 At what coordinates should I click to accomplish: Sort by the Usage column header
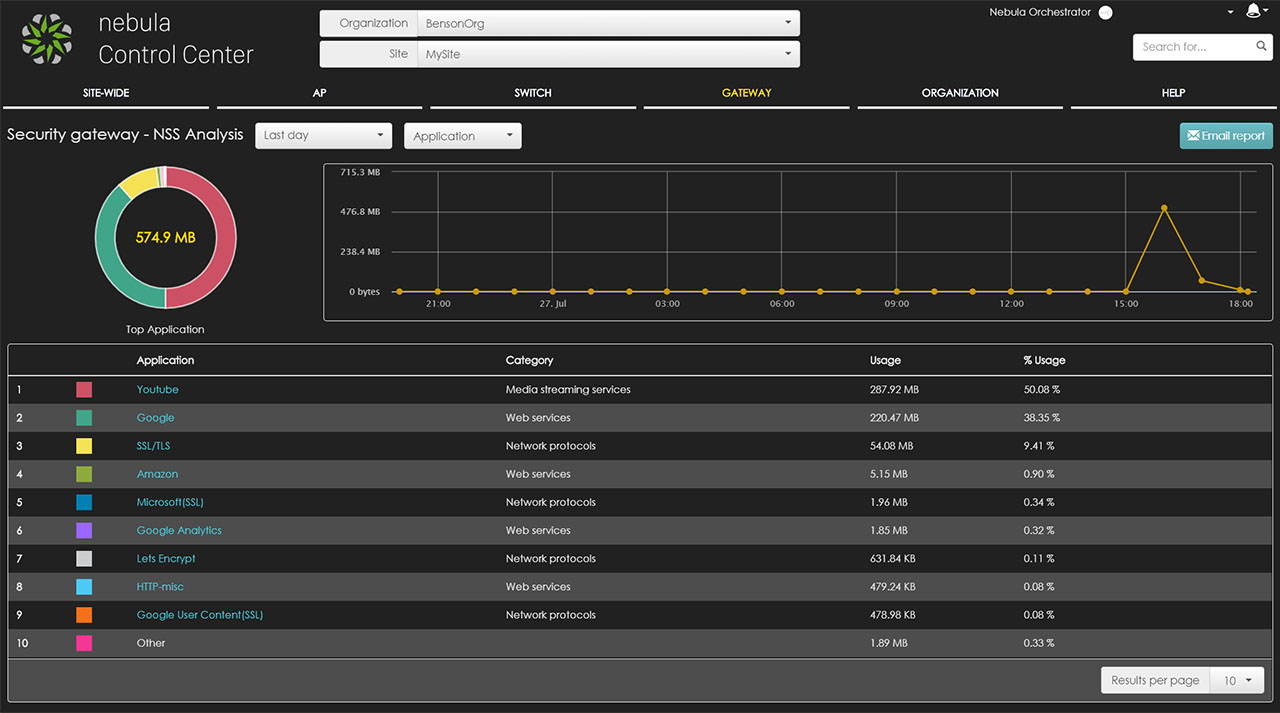(885, 360)
